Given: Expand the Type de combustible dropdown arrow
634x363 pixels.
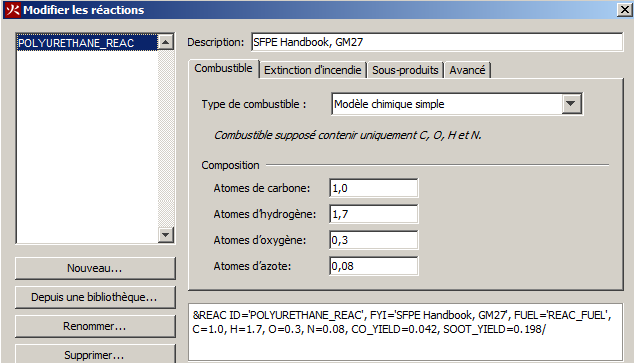Looking at the screenshot, I should pos(571,104).
